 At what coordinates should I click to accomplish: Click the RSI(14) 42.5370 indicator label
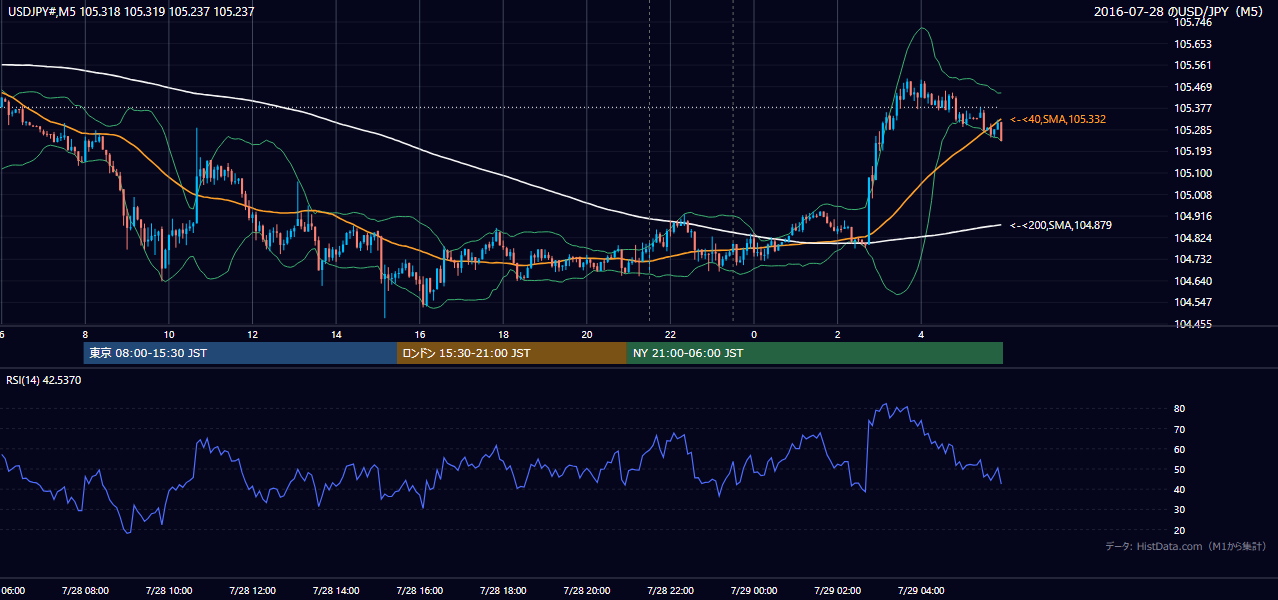pos(44,380)
